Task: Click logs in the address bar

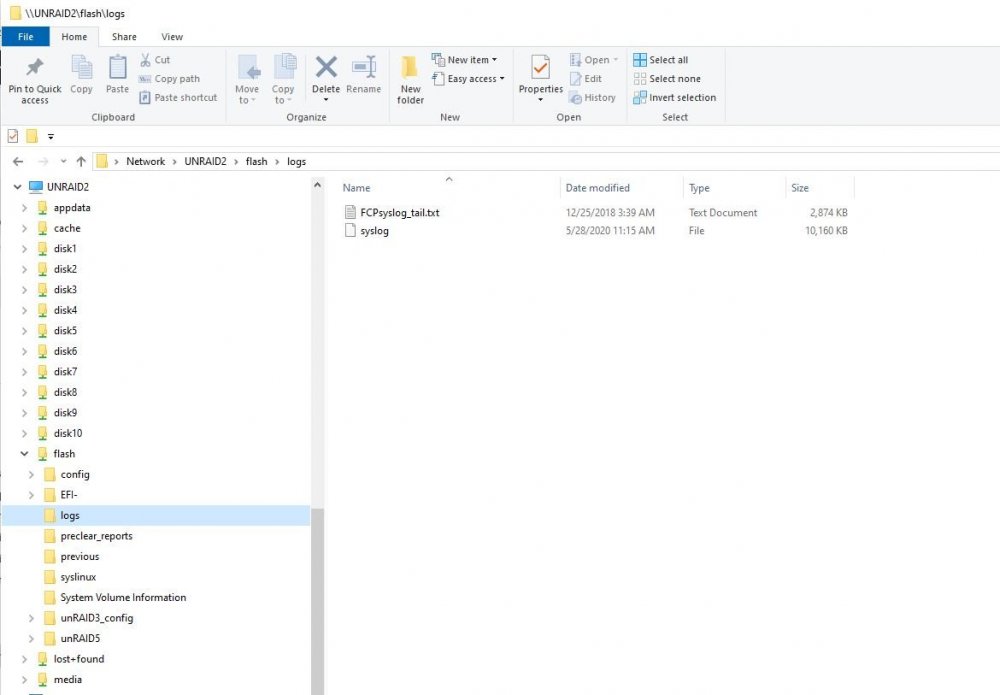Action: click(297, 161)
